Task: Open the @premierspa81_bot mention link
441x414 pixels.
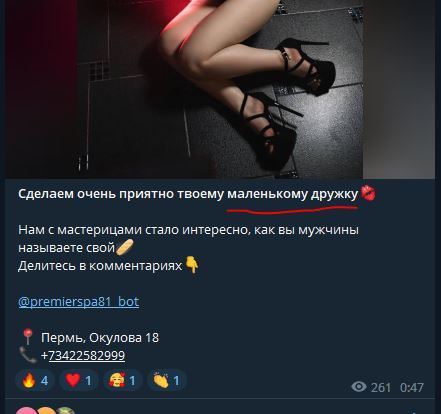Action: (79, 302)
